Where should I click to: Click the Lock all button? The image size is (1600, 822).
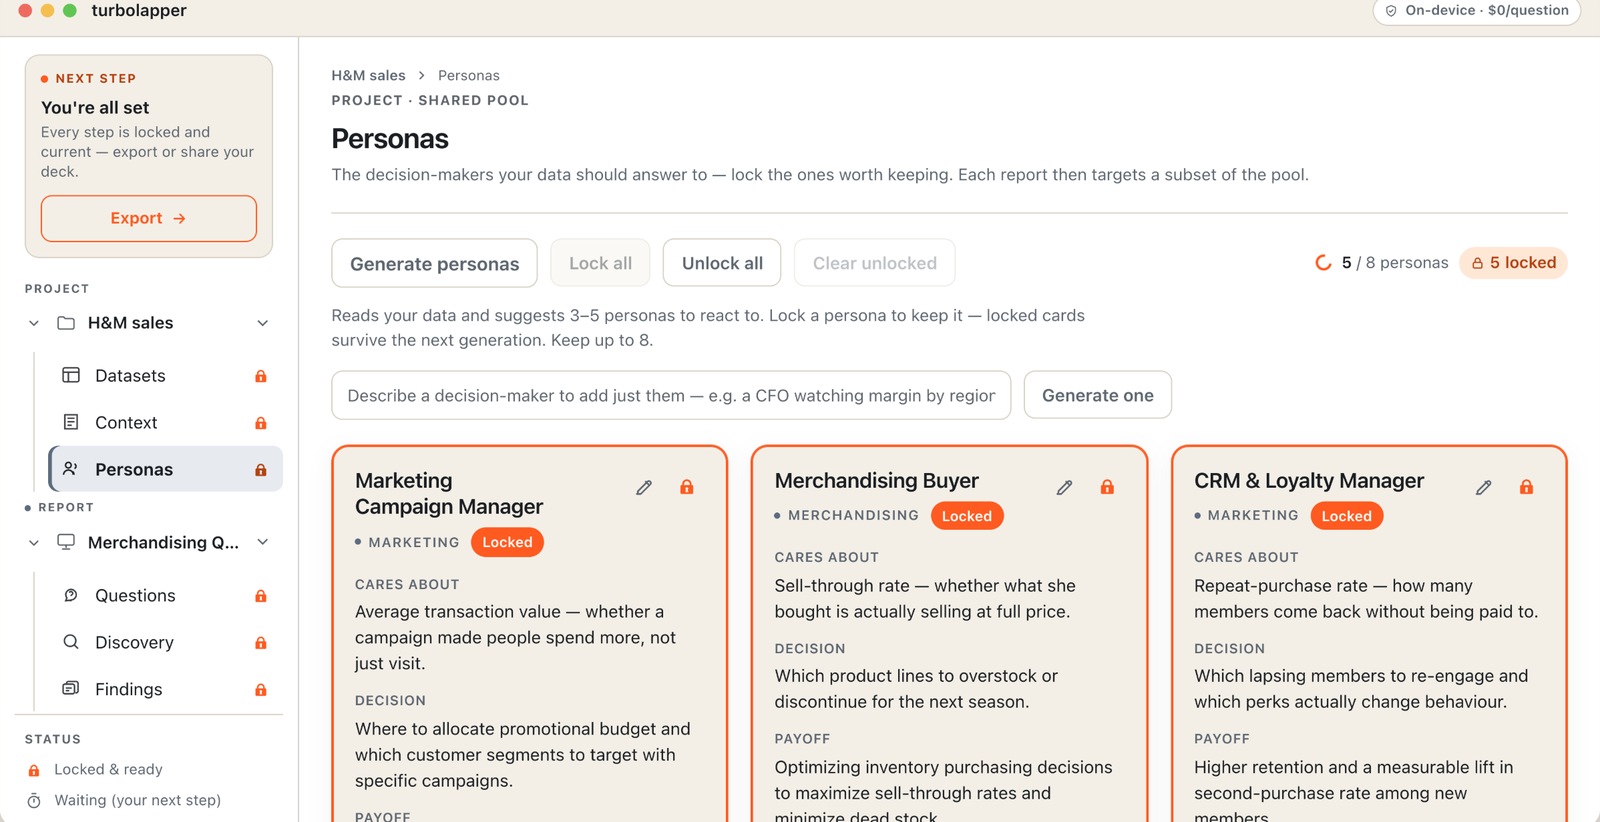[x=600, y=263]
